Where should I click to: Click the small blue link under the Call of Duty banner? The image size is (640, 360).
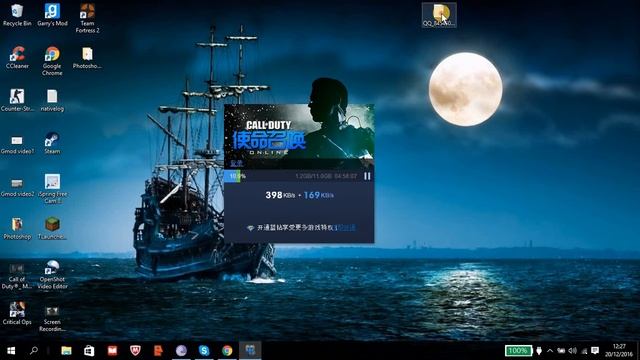(x=236, y=163)
